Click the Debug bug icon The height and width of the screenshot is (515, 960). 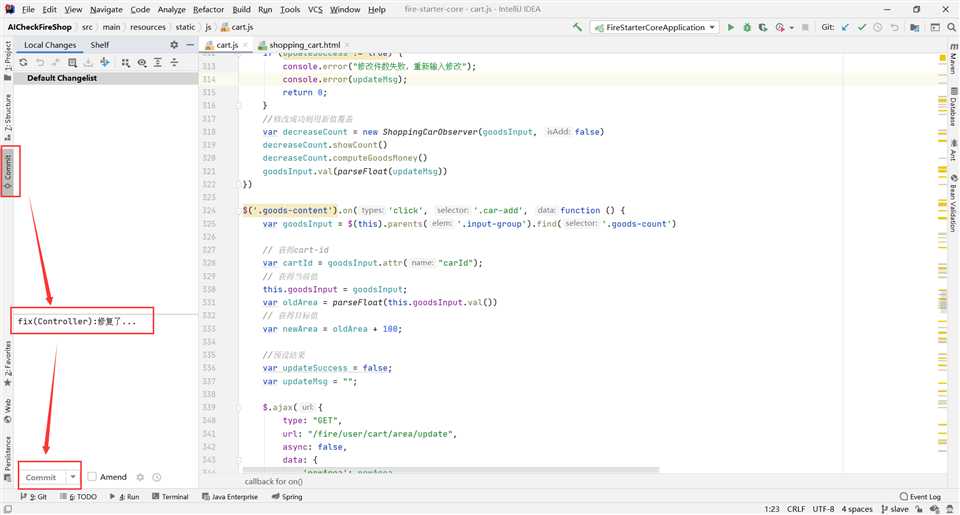pyautogui.click(x=747, y=27)
